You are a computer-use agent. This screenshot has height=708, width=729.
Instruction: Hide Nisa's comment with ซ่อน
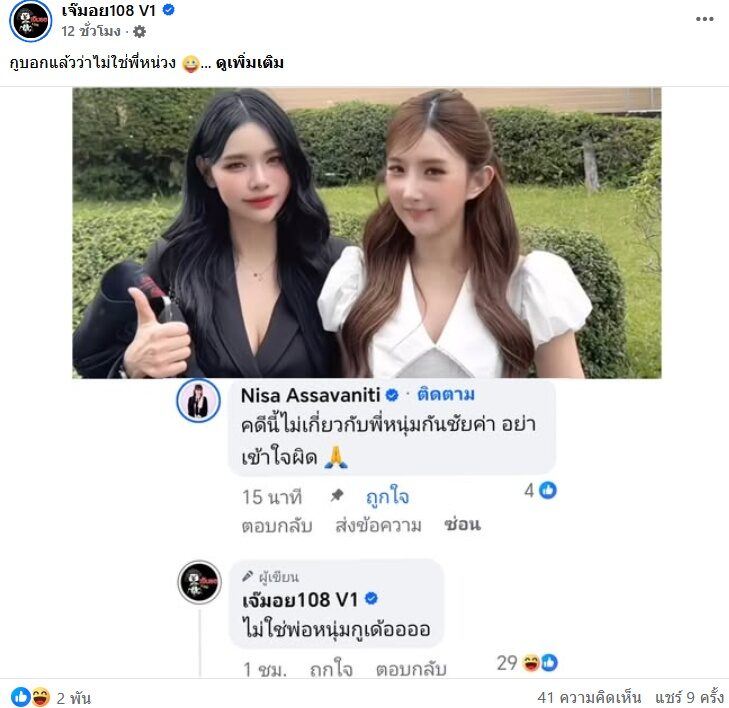(x=462, y=524)
